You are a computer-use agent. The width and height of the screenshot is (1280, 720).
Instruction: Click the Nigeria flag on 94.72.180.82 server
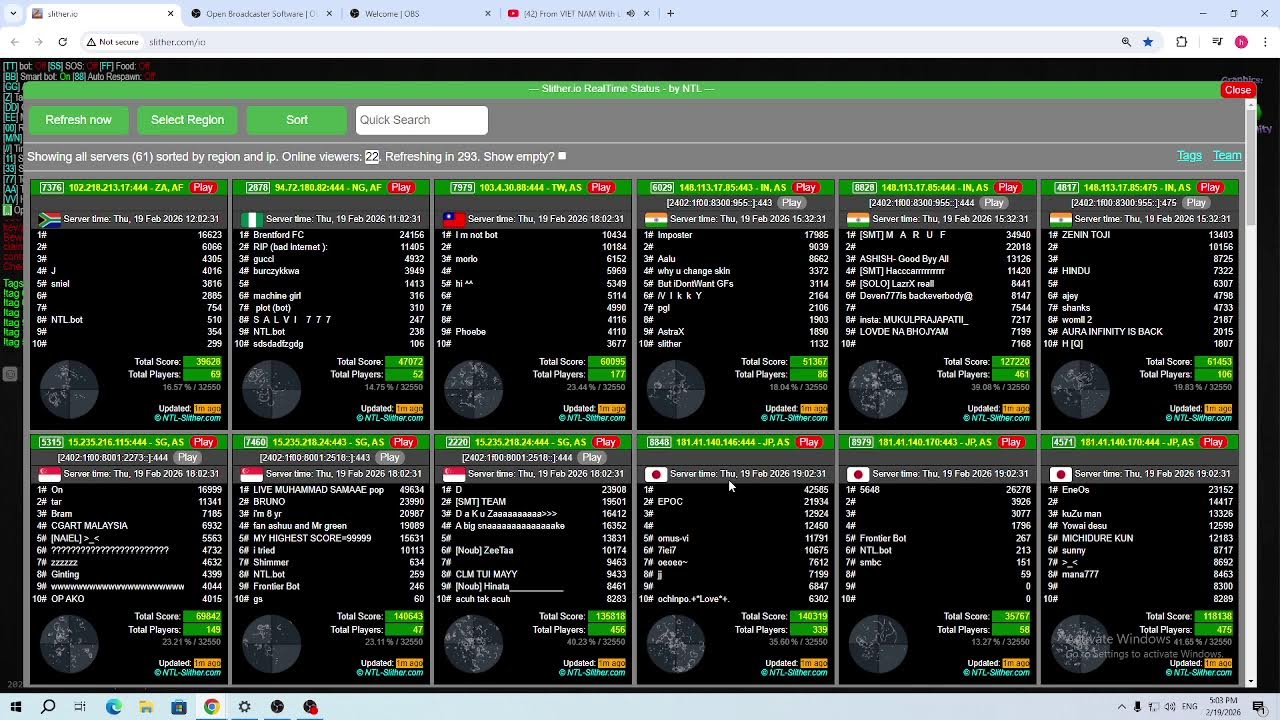click(251, 219)
